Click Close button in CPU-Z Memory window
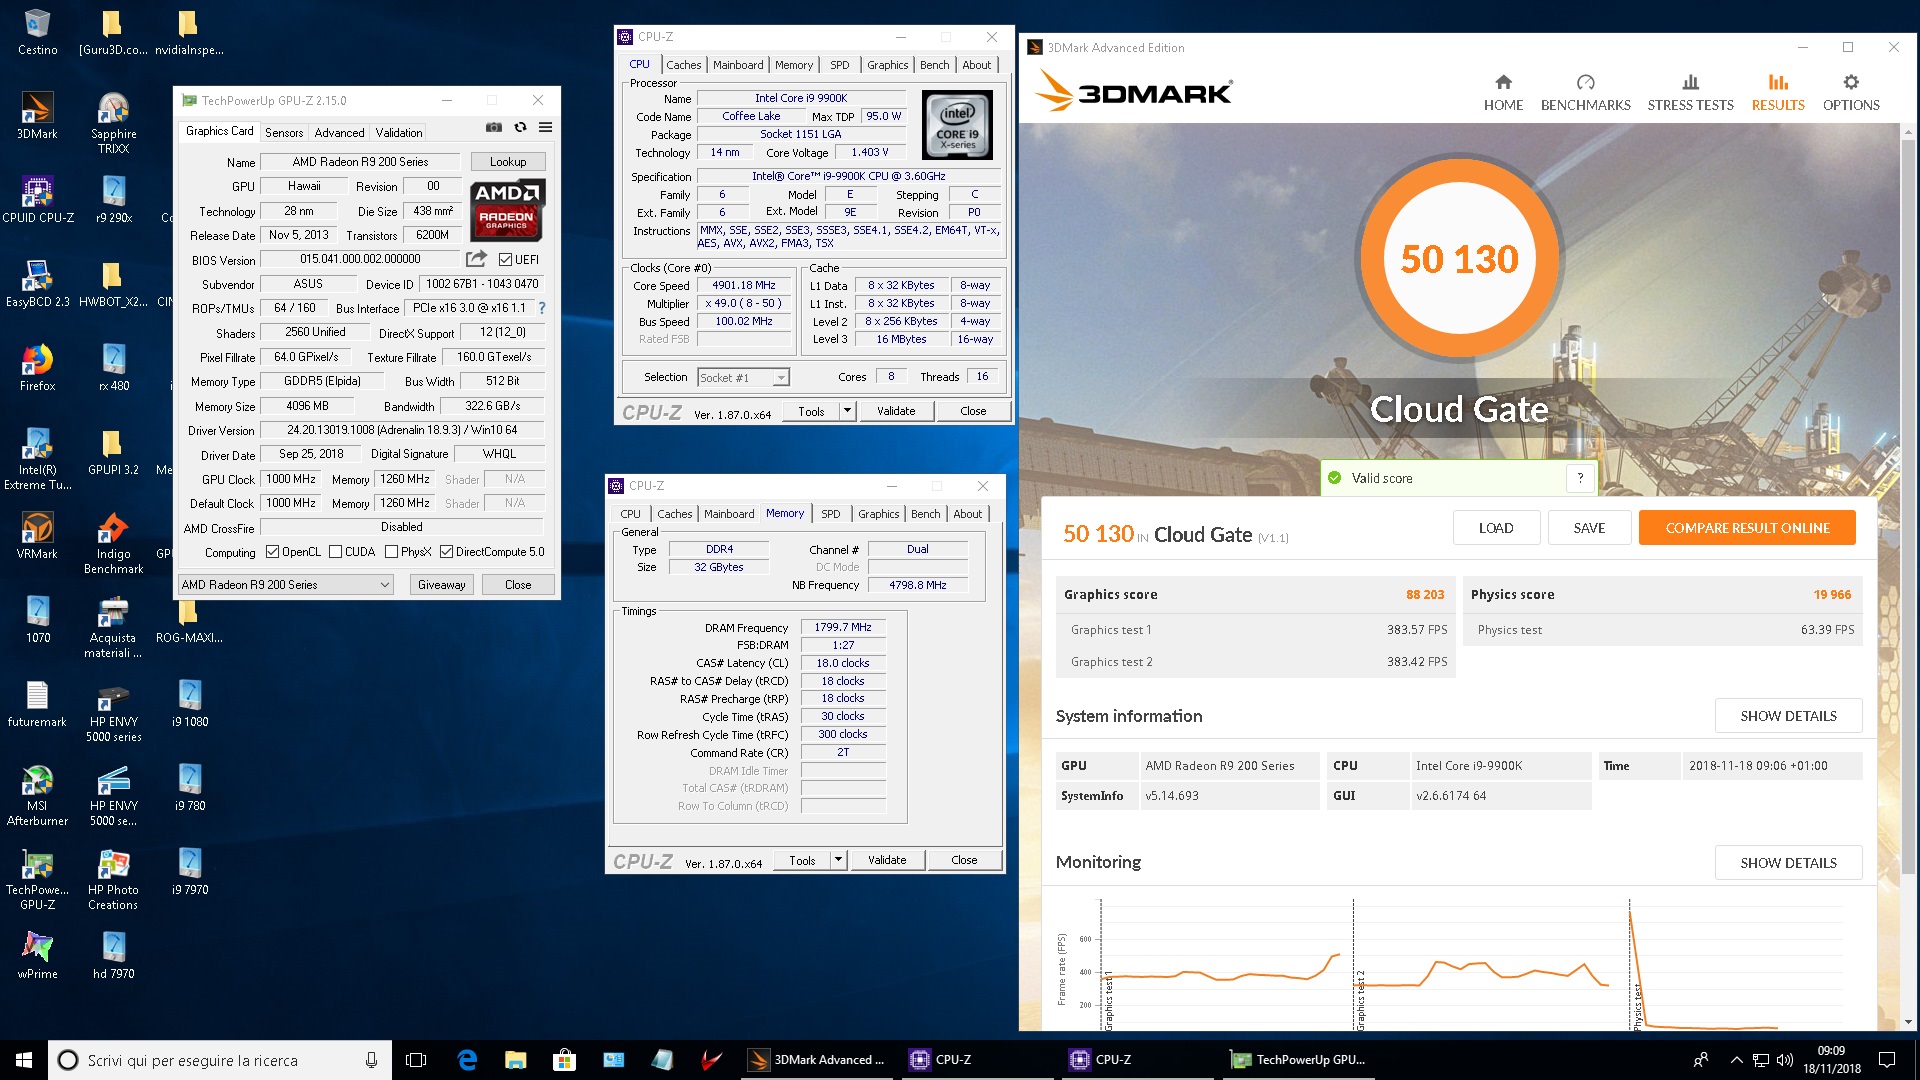This screenshot has width=1920, height=1080. coord(964,860)
